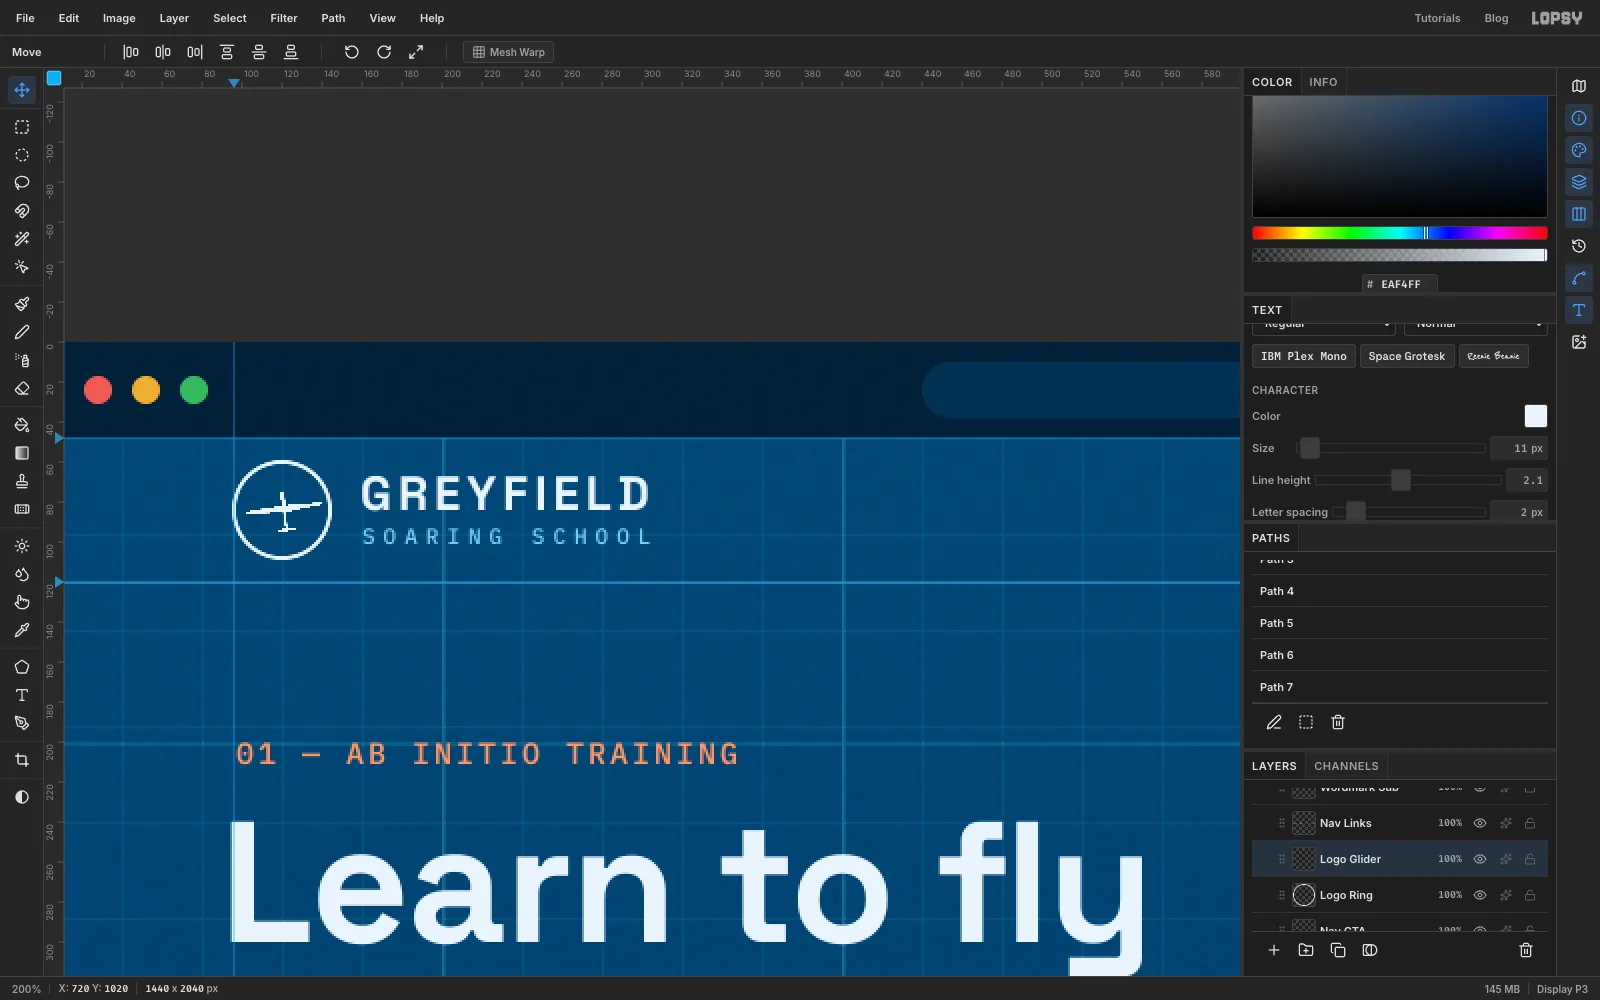Viewport: 1600px width, 1000px height.
Task: Hide the Logo Glider layer
Action: [x=1480, y=859]
